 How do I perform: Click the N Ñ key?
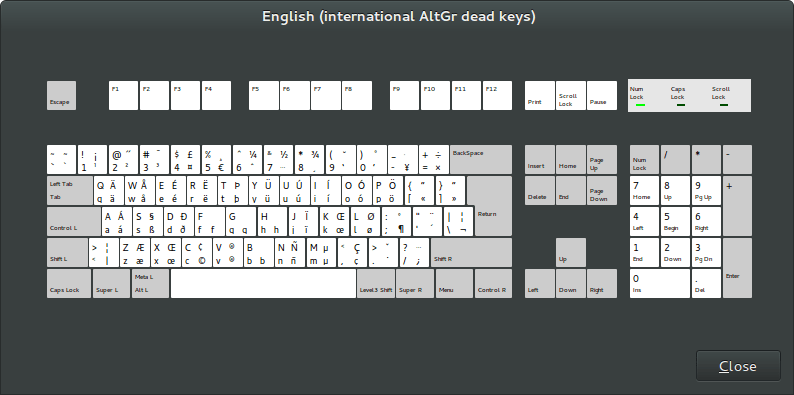click(x=290, y=252)
